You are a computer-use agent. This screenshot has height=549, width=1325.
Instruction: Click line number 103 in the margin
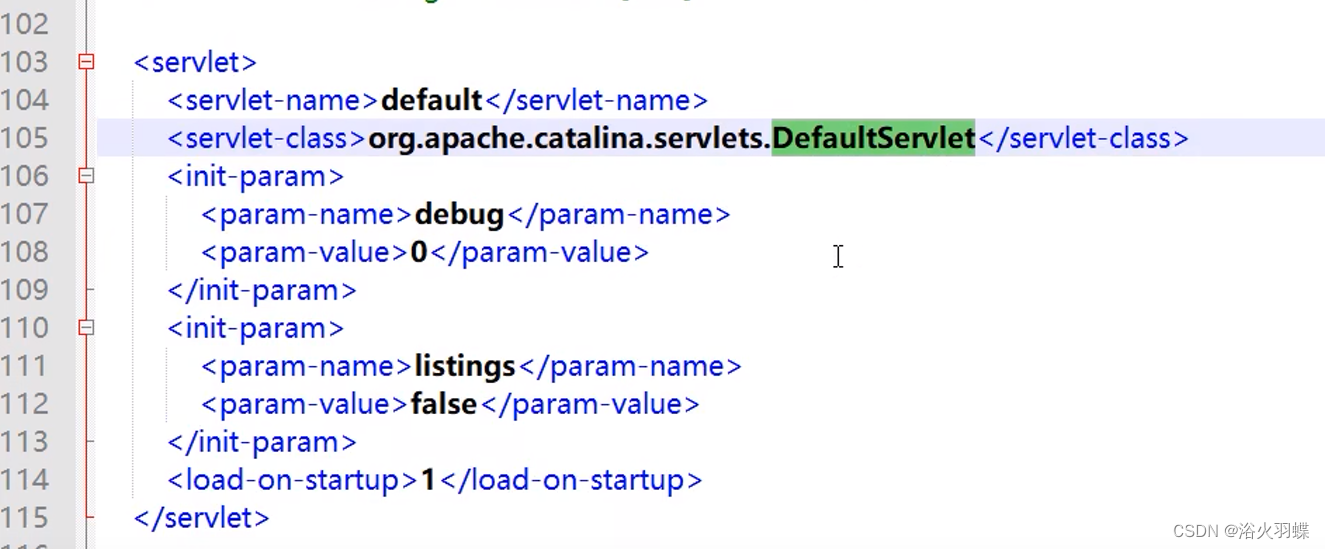(25, 62)
